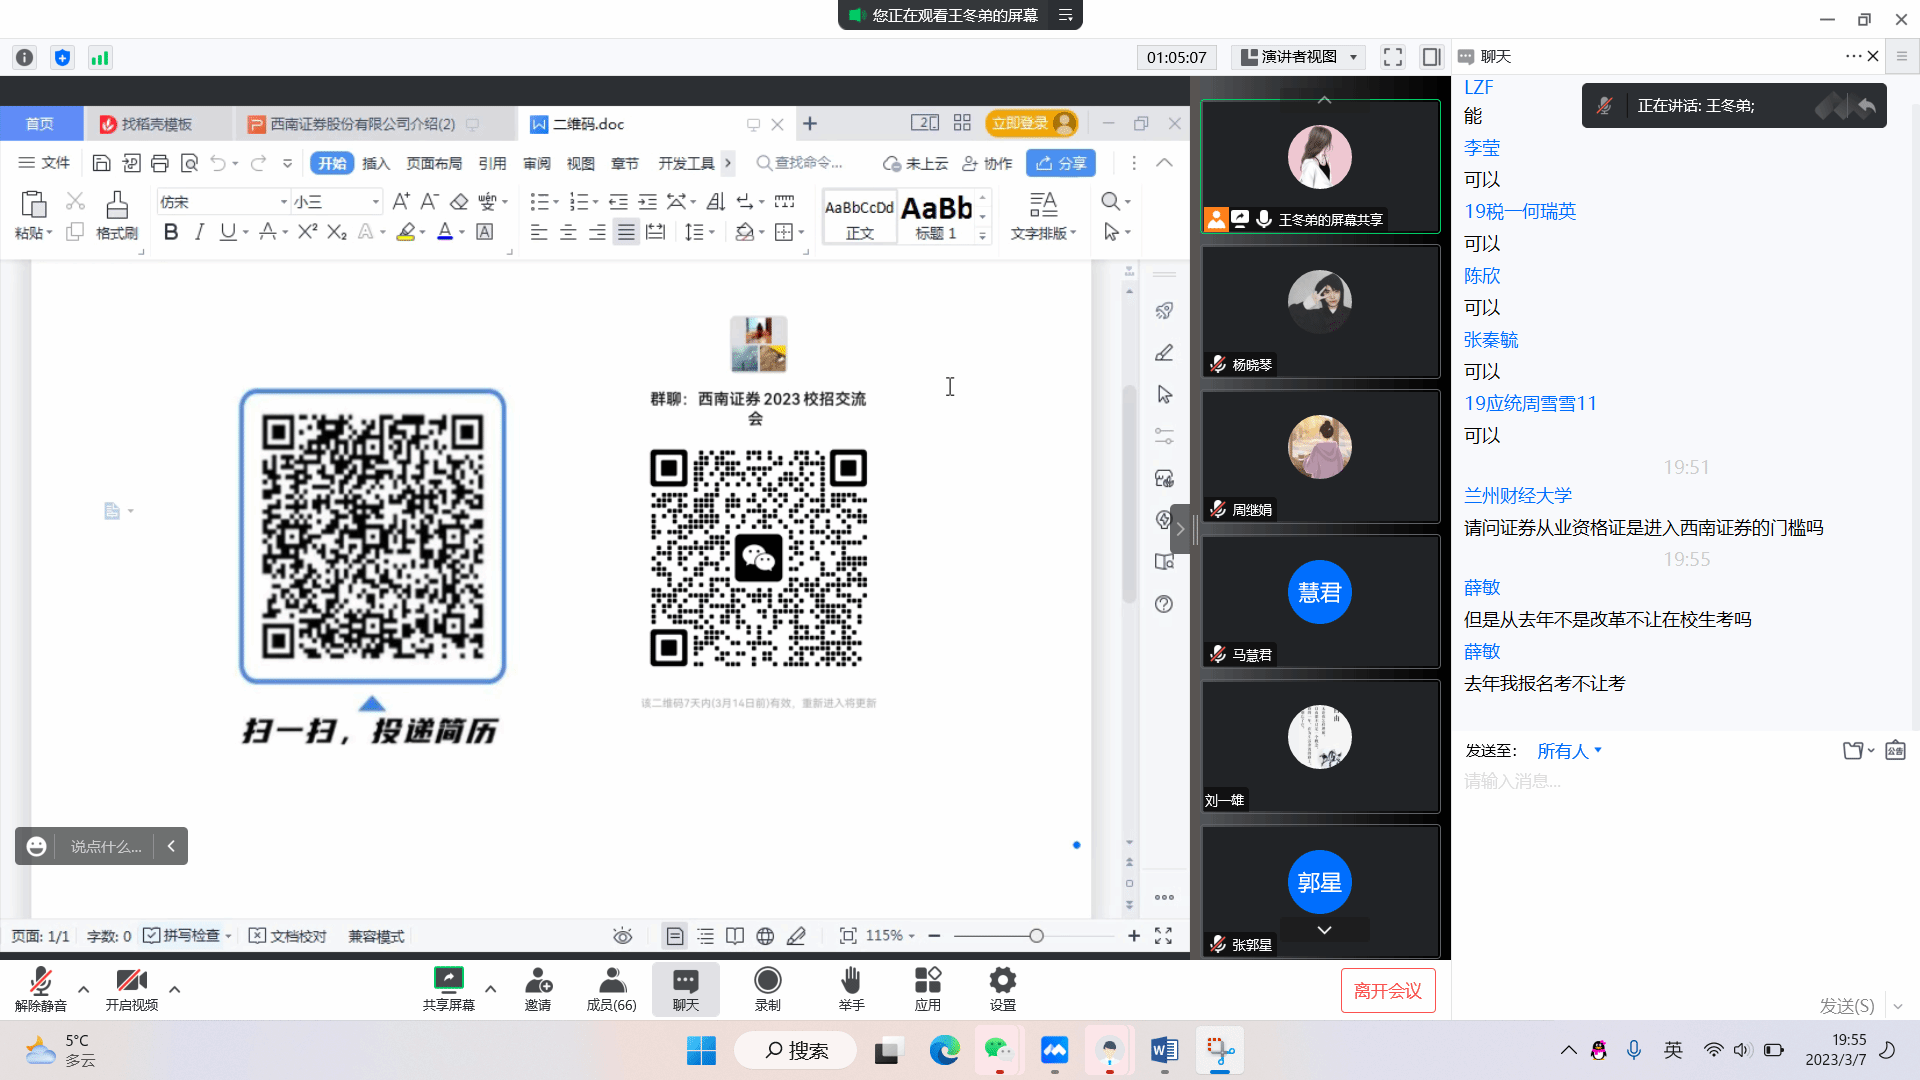Expand share options arrow beside 共享屏幕
Screen dimensions: 1920x1080
coord(490,989)
